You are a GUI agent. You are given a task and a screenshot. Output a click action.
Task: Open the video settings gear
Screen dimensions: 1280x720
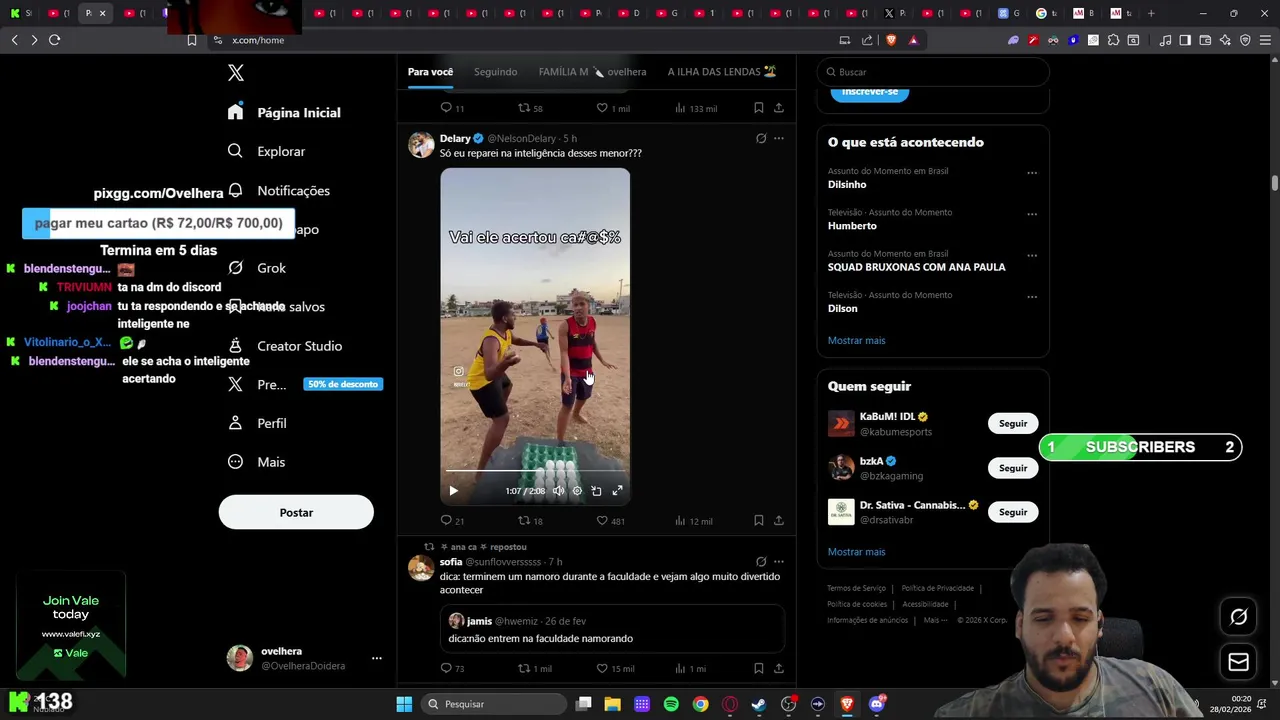point(577,491)
